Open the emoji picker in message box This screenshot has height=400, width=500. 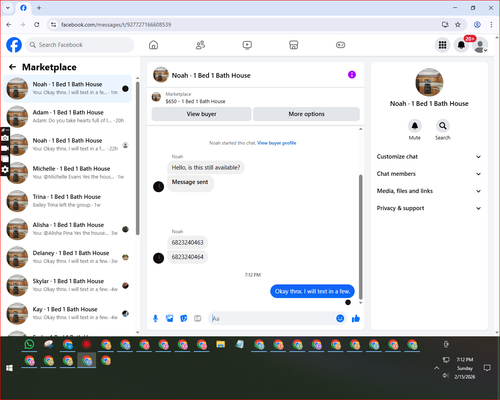coord(340,318)
